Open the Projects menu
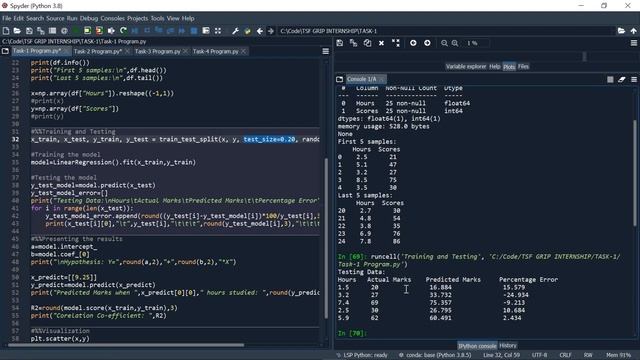Viewport: 640px width, 360px height. click(x=138, y=18)
